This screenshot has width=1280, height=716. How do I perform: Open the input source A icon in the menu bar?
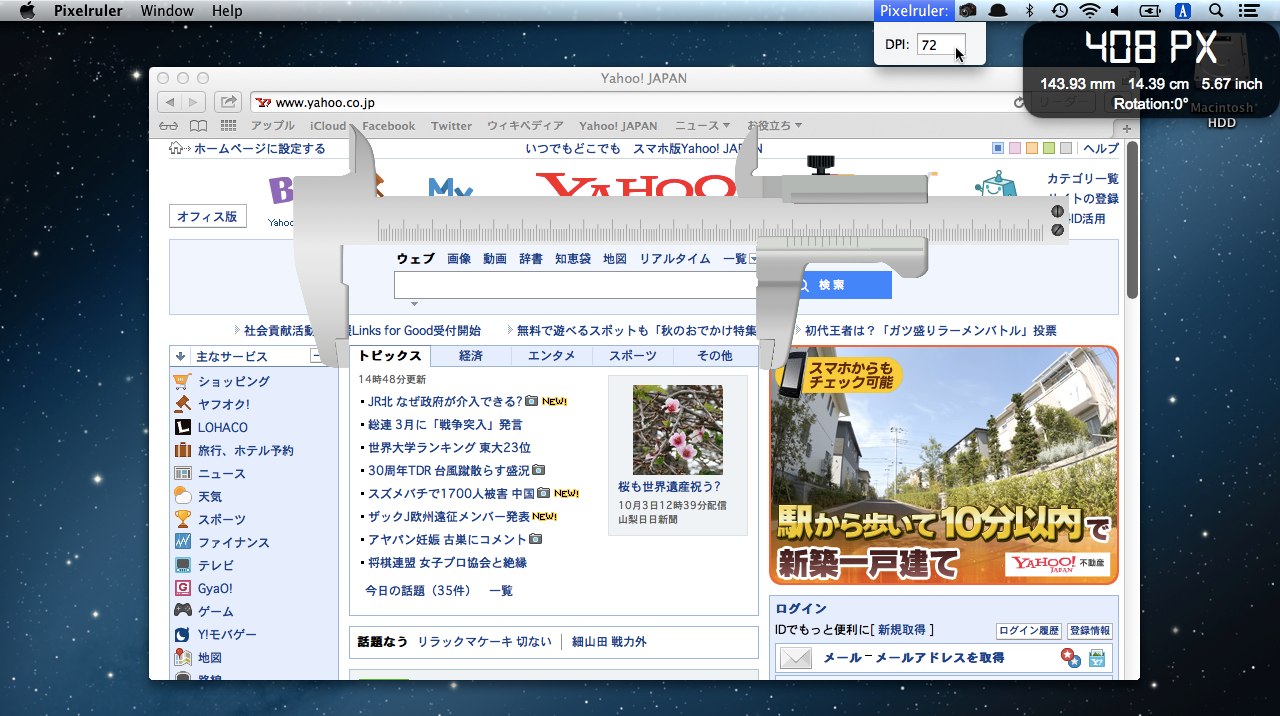click(x=1184, y=11)
